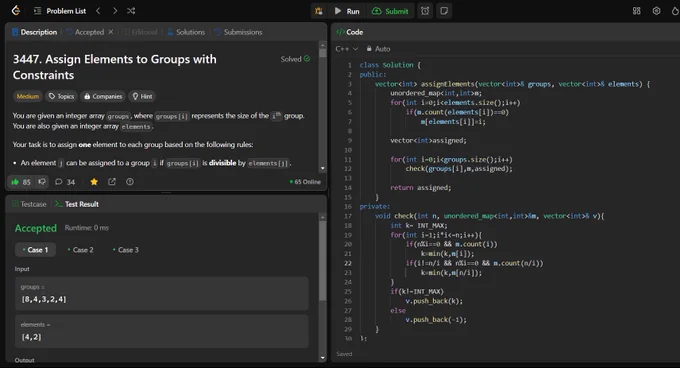Click the Saved status text
The width and height of the screenshot is (680, 368).
point(344,354)
